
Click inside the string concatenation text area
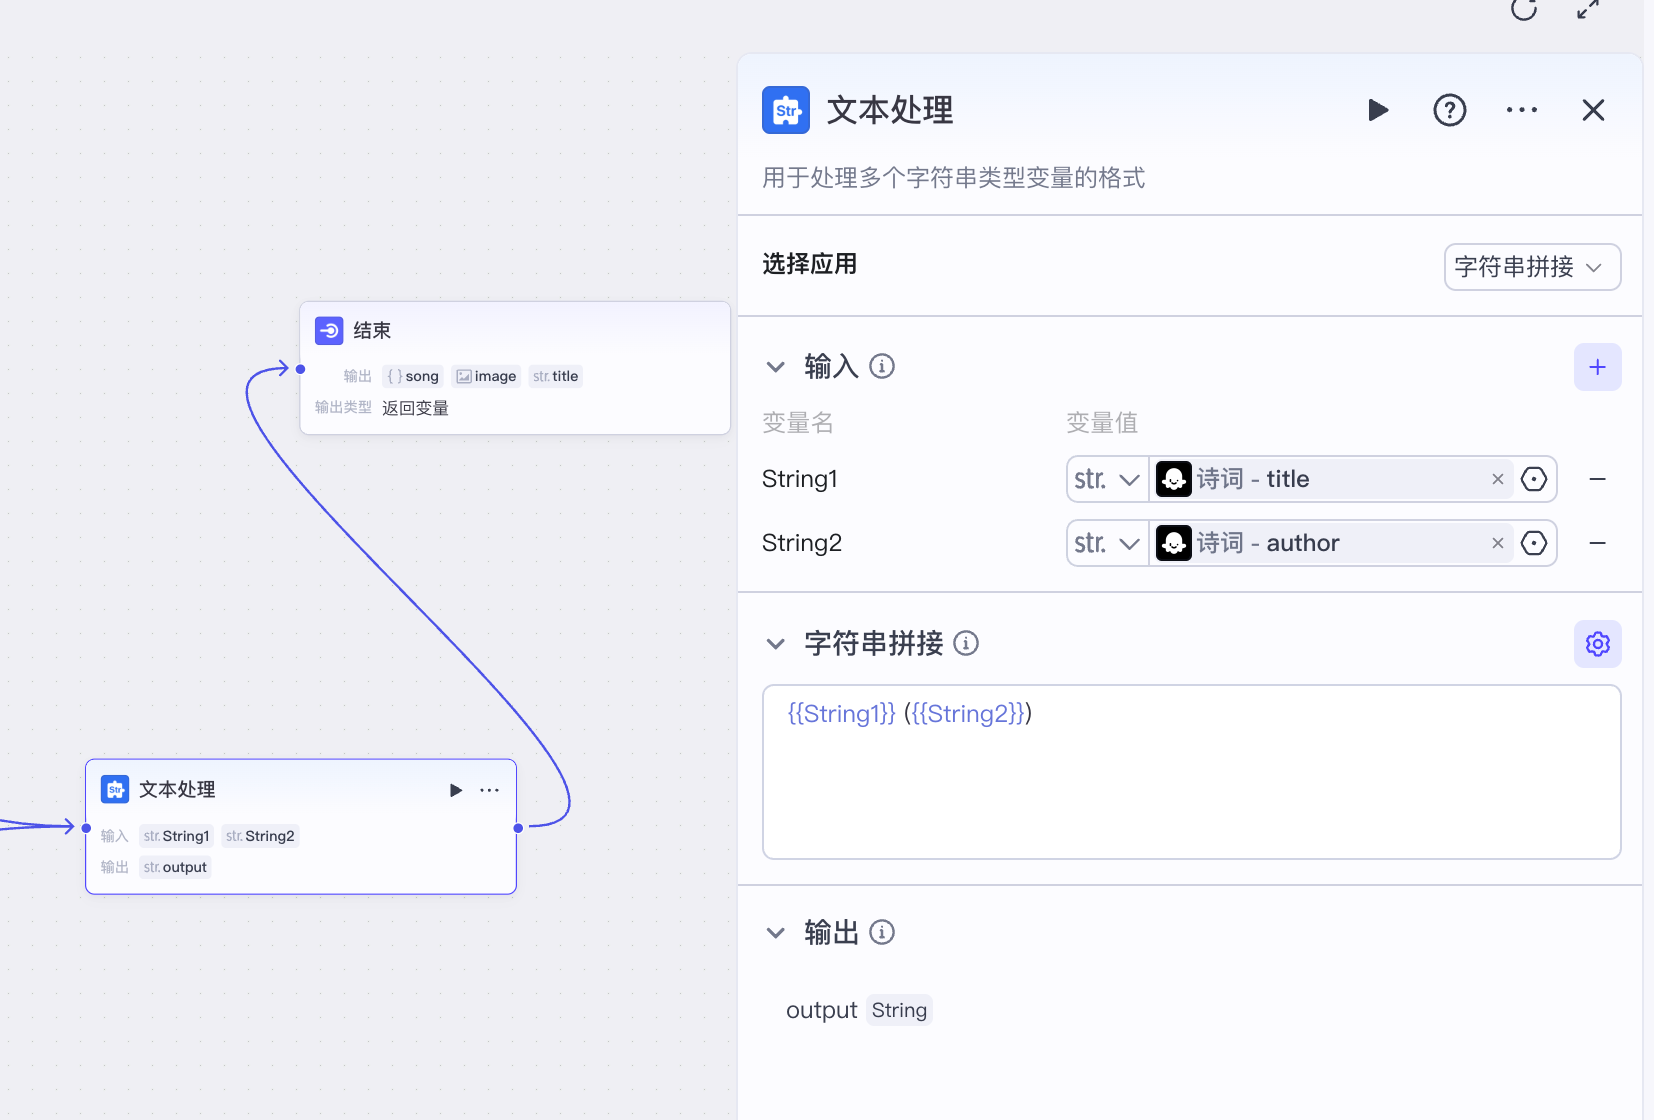tap(1190, 770)
